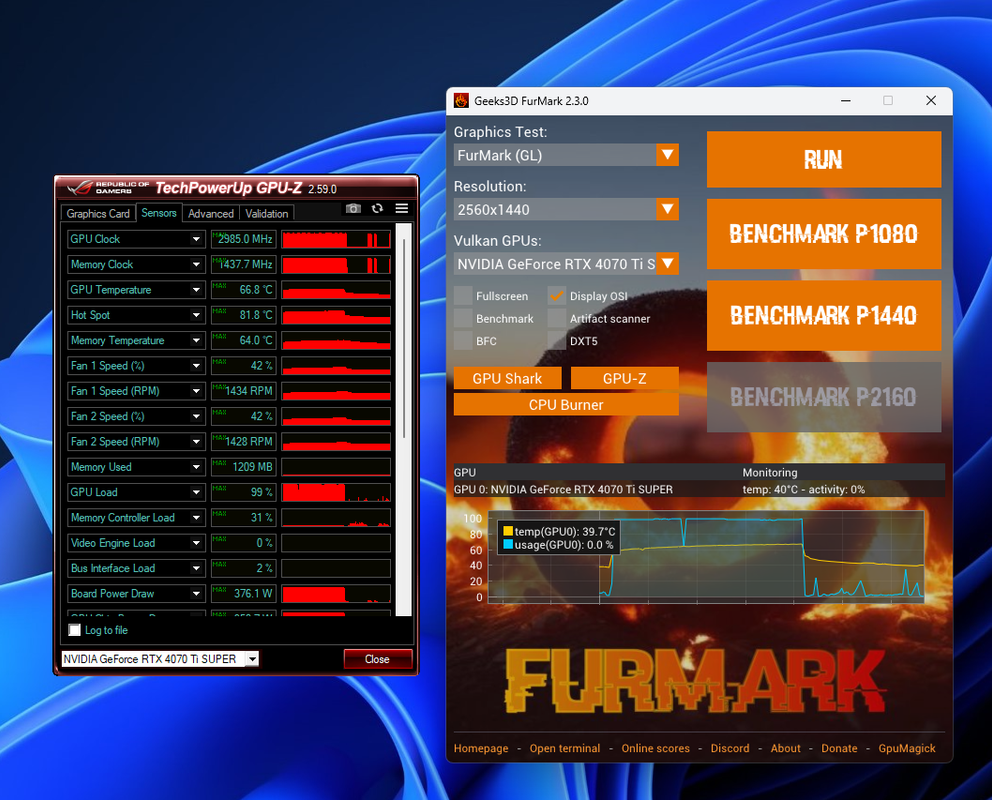
Task: Click the Open terminal link
Action: point(565,748)
